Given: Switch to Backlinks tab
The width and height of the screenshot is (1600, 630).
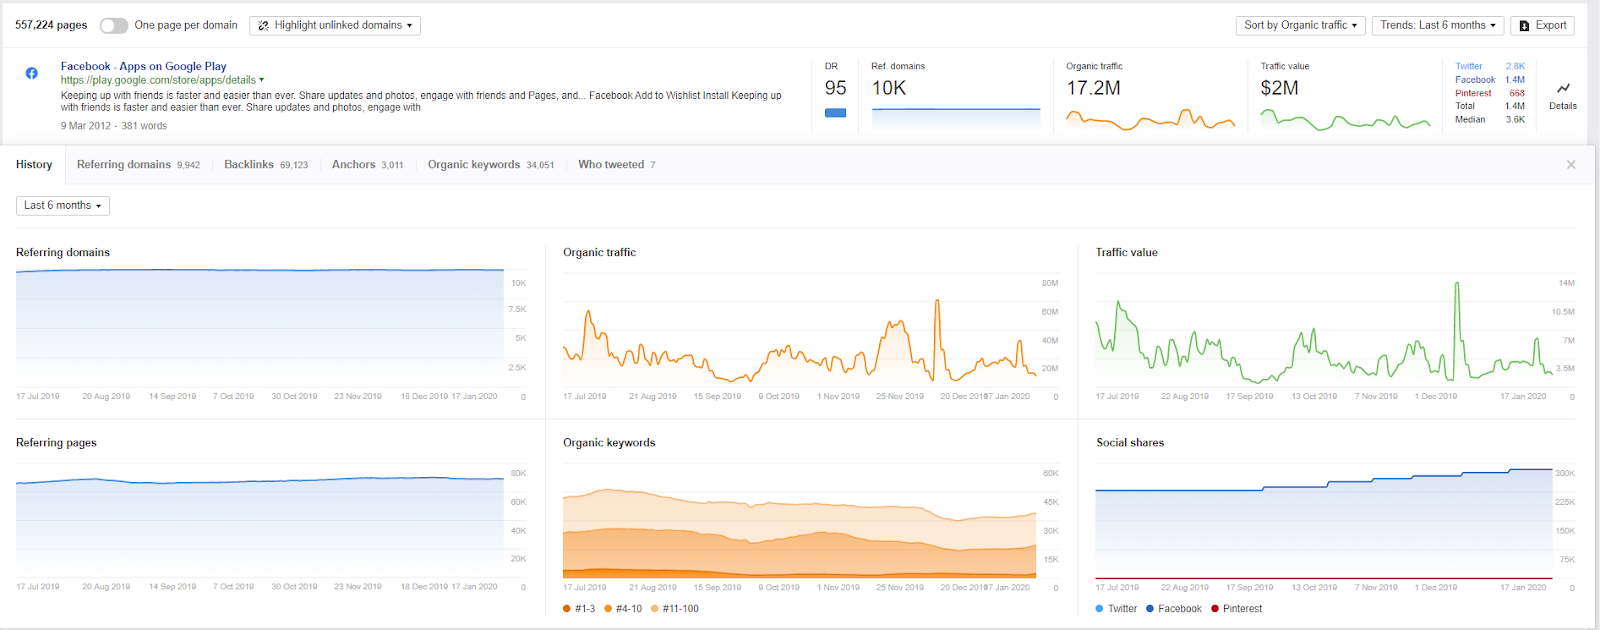Looking at the screenshot, I should click(266, 164).
